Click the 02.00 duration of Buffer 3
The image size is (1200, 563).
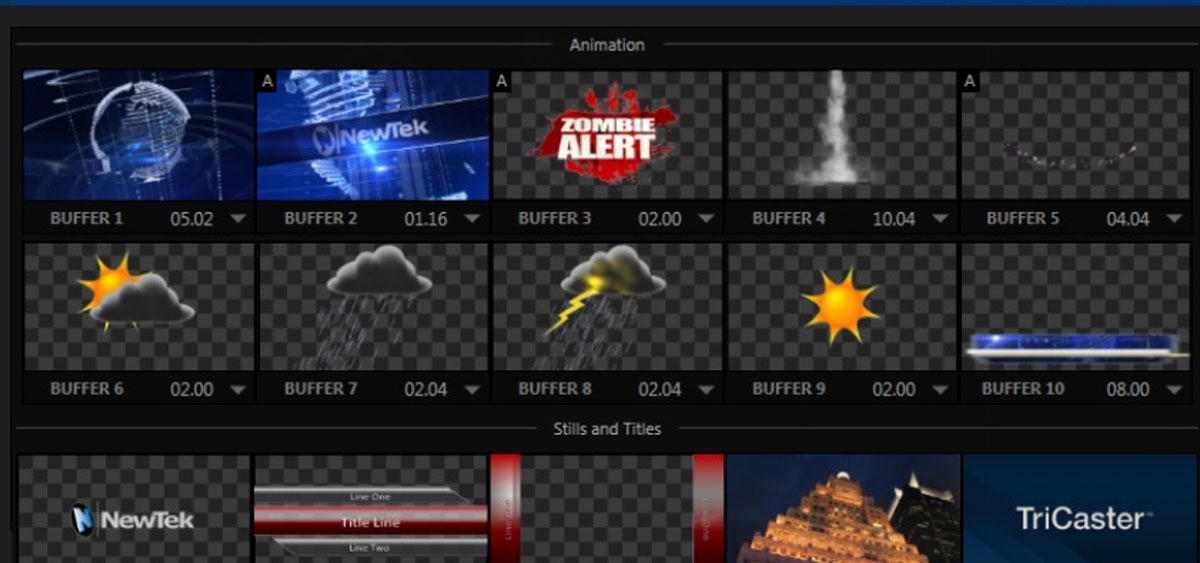pos(660,219)
